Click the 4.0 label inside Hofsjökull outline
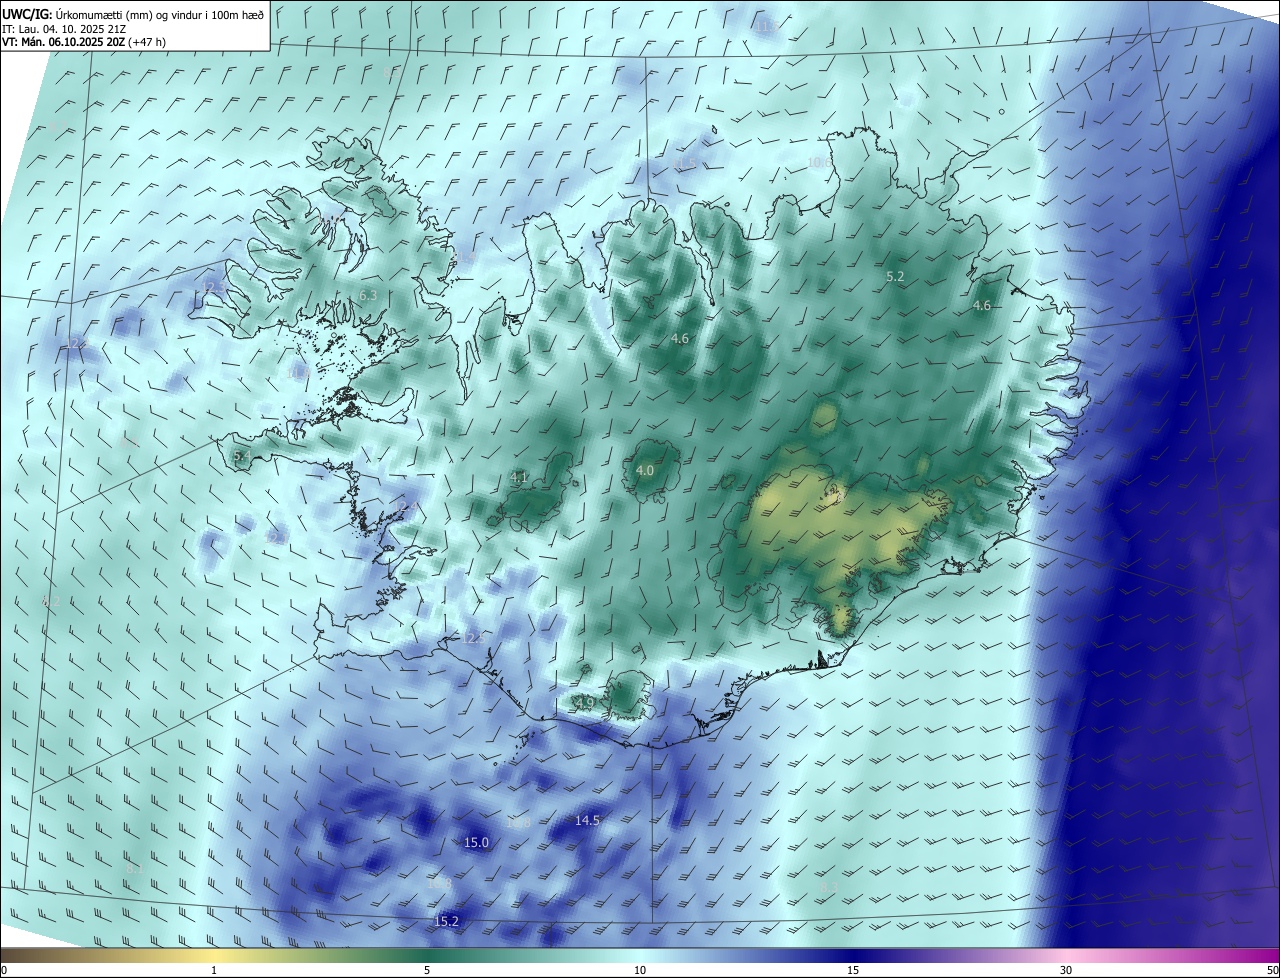The height and width of the screenshot is (978, 1280). coord(645,470)
